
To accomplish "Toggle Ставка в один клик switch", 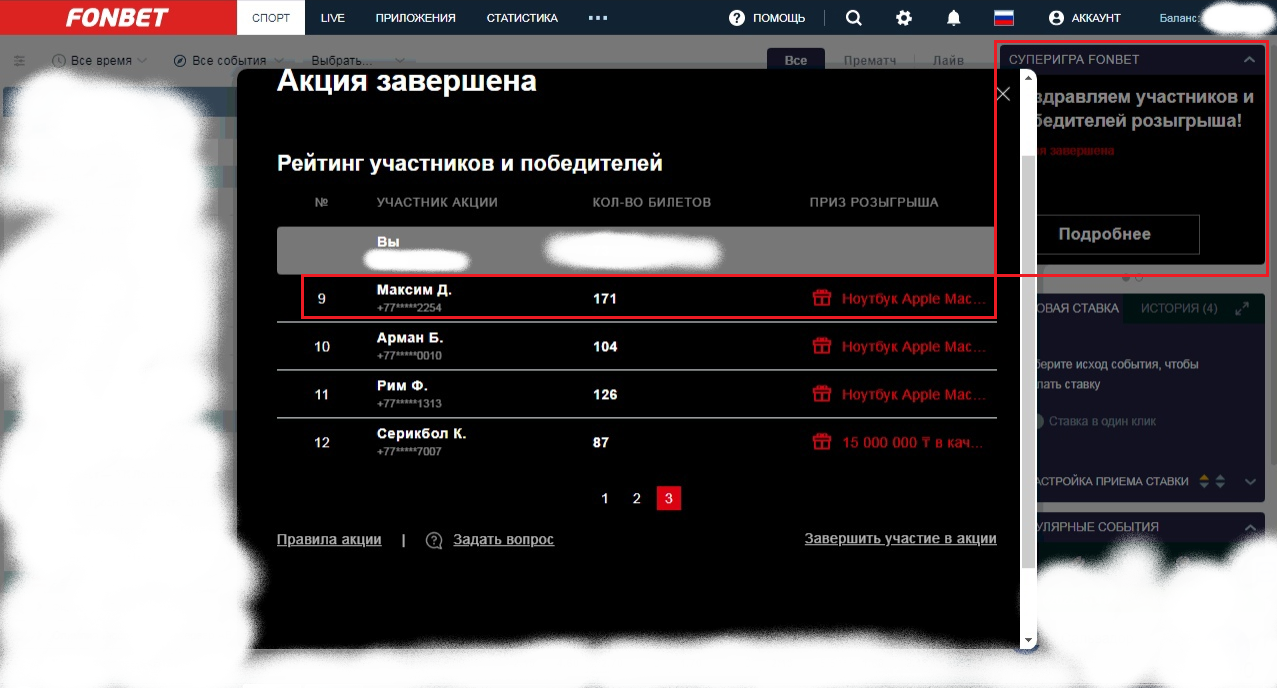I will point(1040,421).
